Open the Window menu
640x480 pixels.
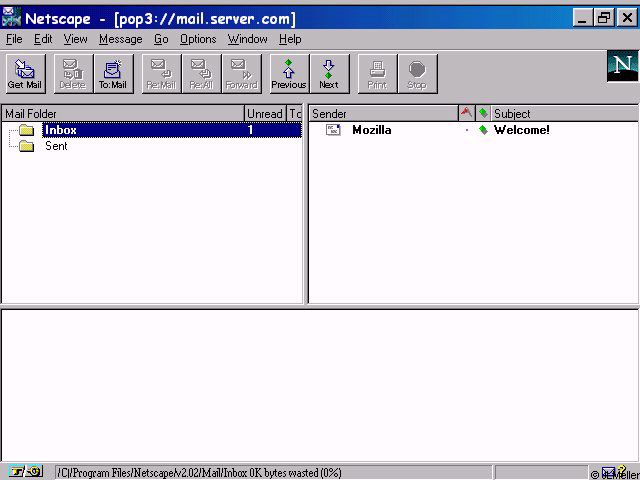tap(247, 39)
